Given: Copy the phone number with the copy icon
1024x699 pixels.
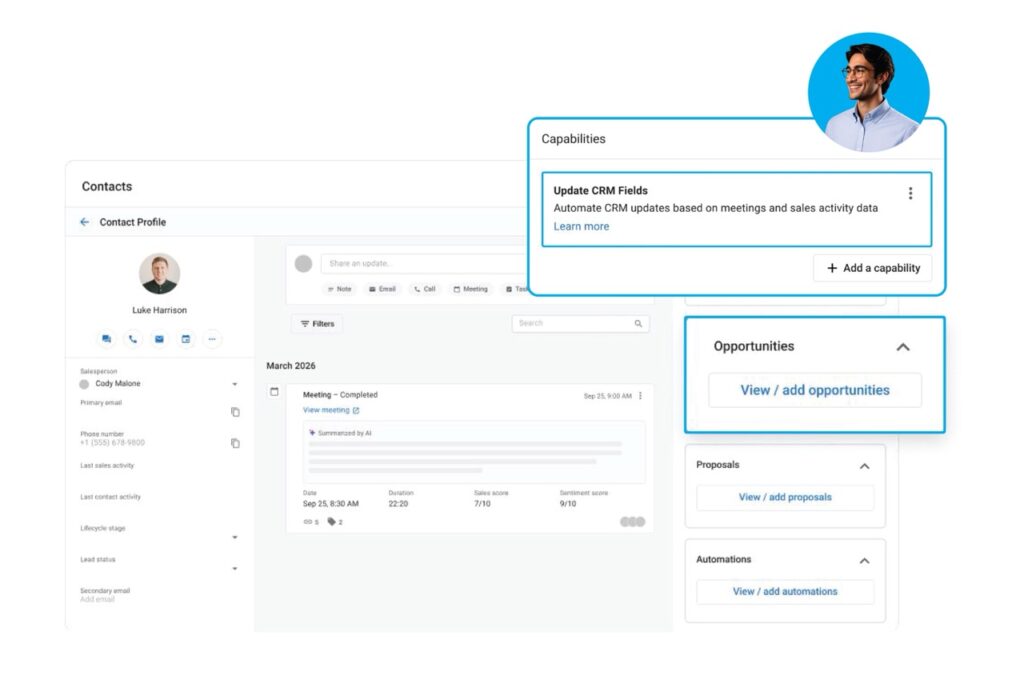Looking at the screenshot, I should [x=235, y=443].
